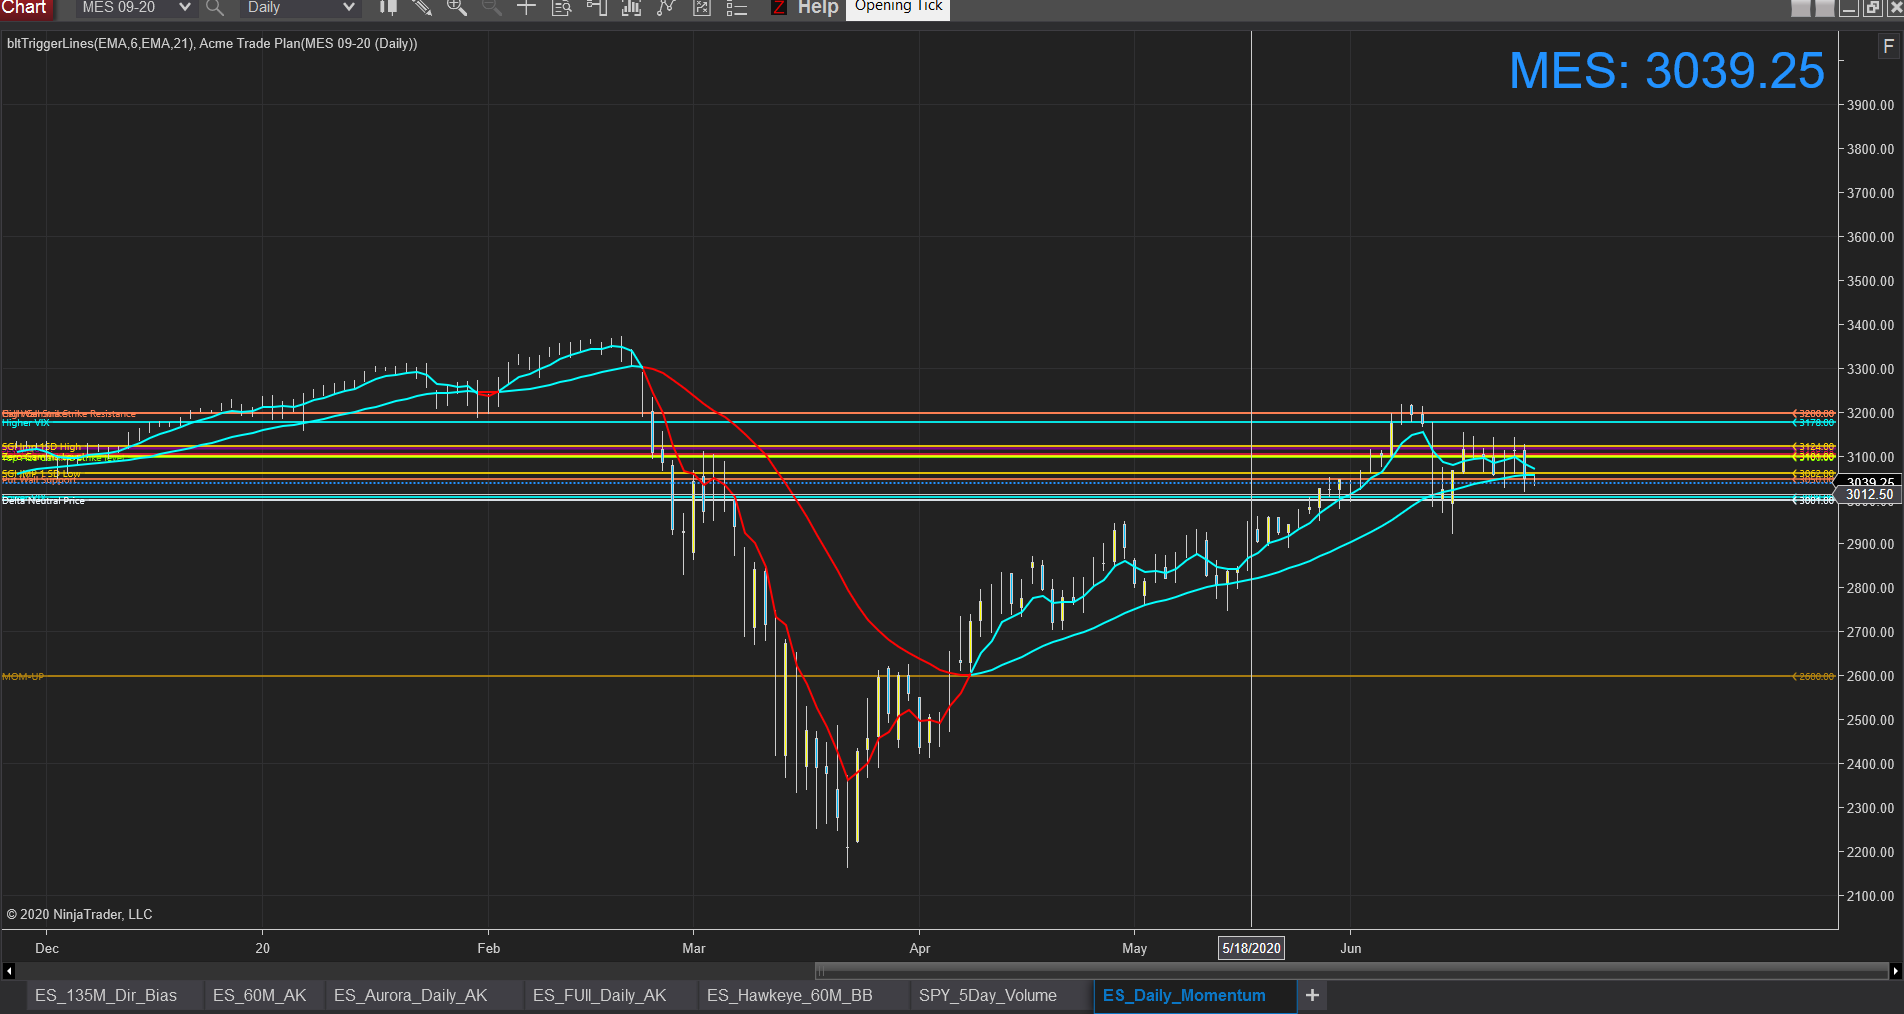
Task: Click the bltTriggerLines indicator label text
Action: pos(212,44)
